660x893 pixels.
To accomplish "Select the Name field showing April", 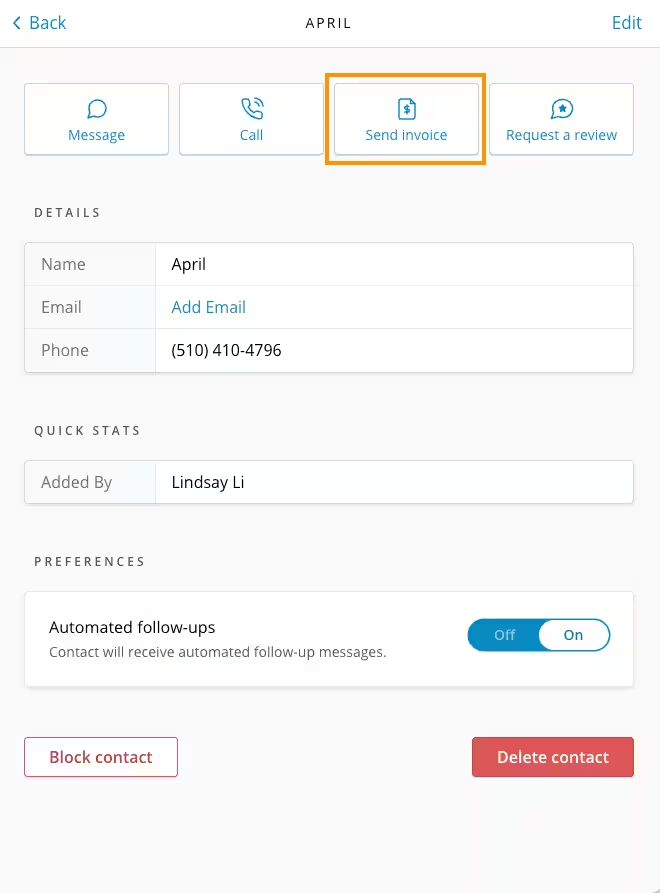I will 329,264.
